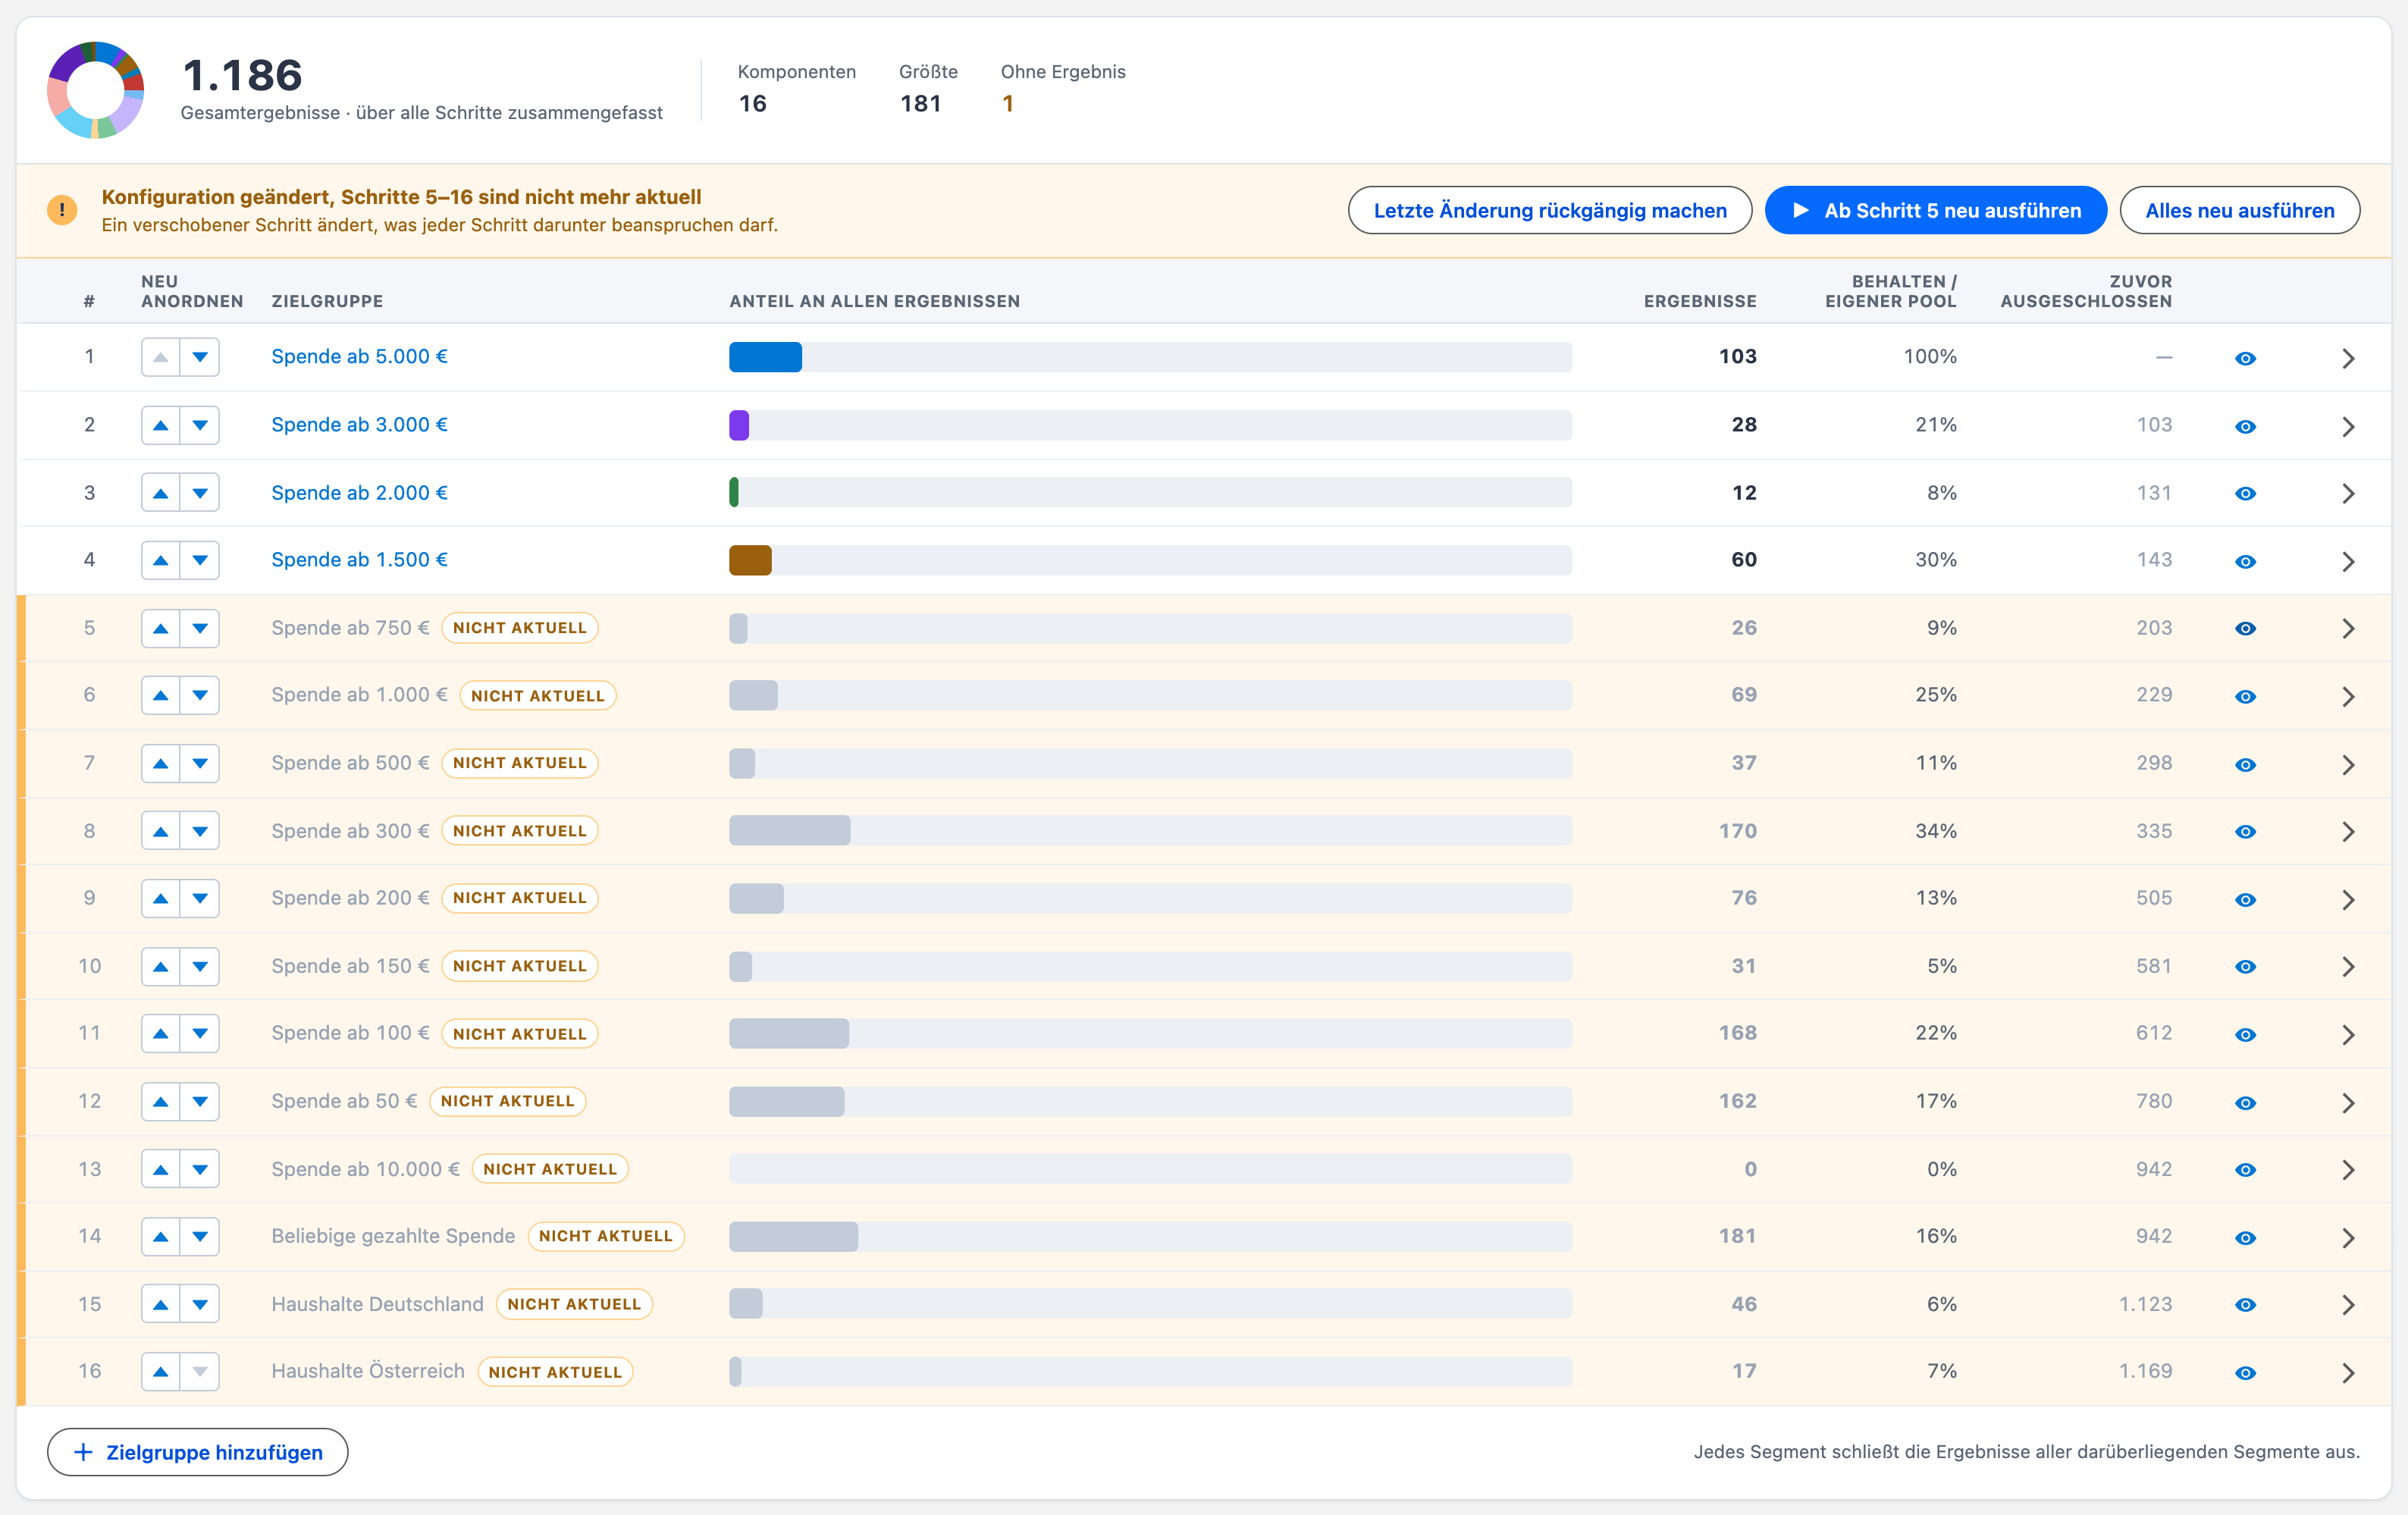Move 'Spende ab 10.000 €' step up
2408x1515 pixels.
(160, 1169)
